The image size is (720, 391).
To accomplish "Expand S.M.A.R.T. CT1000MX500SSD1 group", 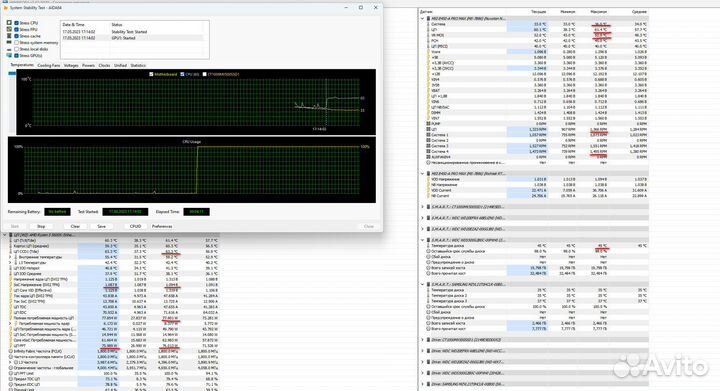I will 422,207.
